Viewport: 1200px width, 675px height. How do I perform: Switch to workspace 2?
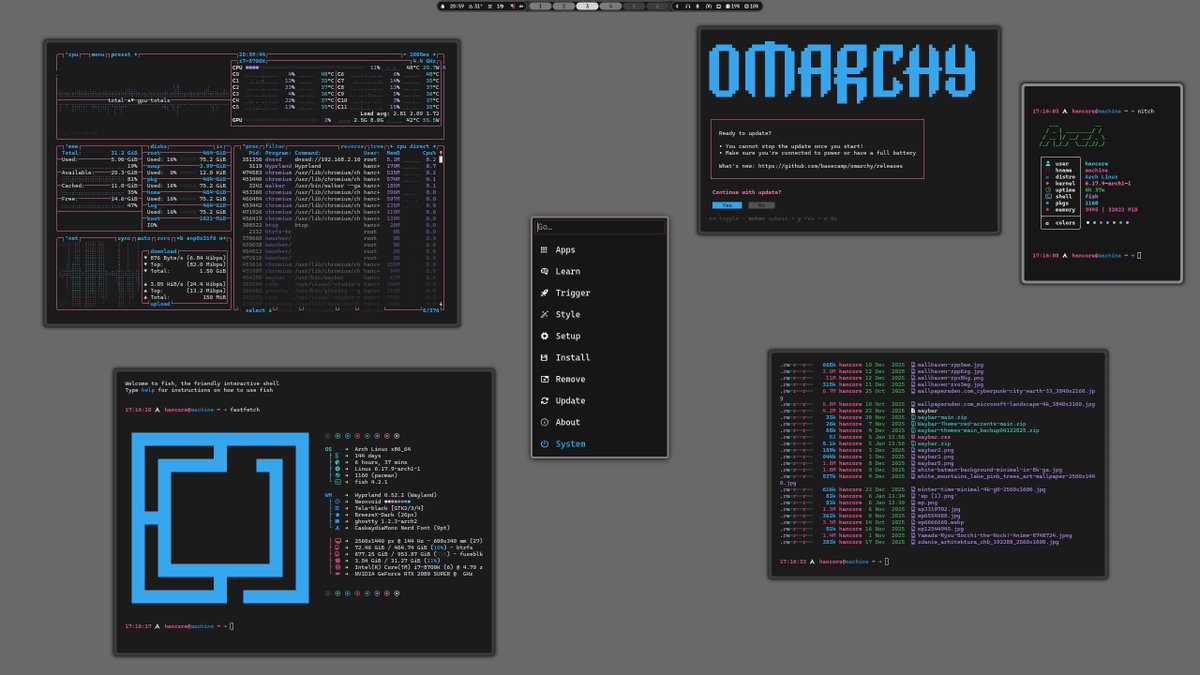[x=564, y=6]
